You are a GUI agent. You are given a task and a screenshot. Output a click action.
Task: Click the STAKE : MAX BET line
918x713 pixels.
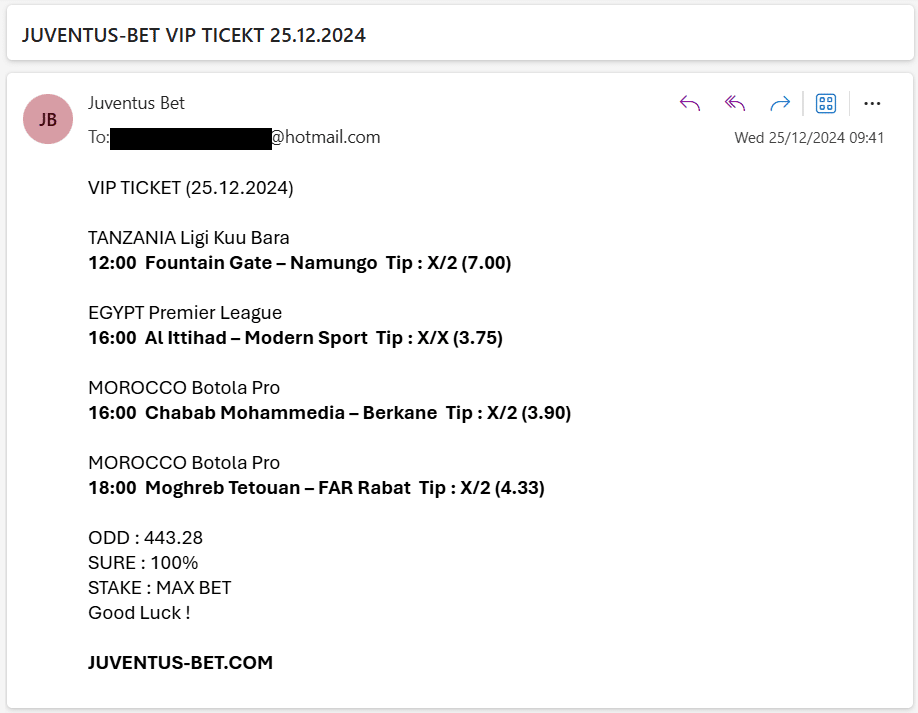(160, 588)
